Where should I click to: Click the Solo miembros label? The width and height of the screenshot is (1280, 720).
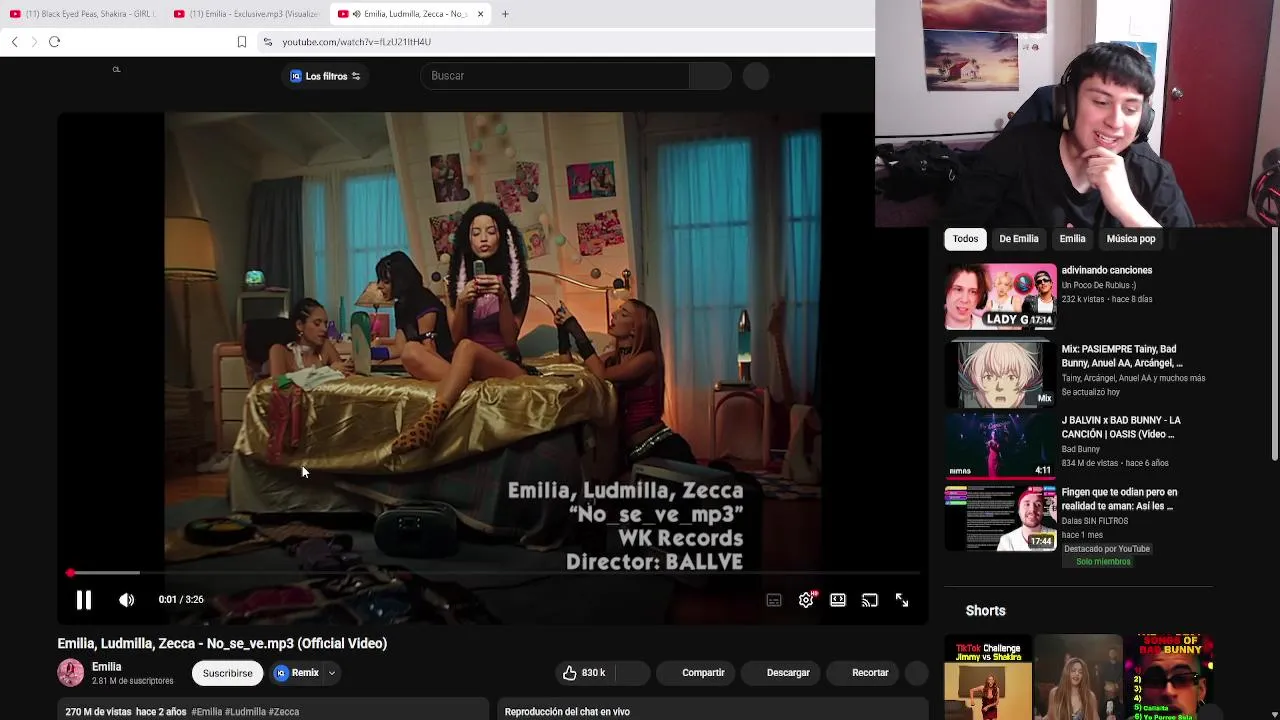click(1103, 562)
